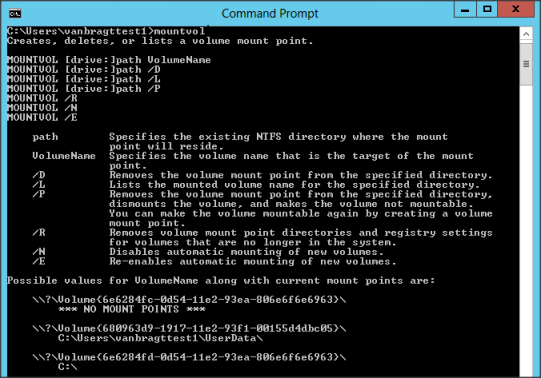541x378 pixels.
Task: Minimize the Command Prompt window
Action: coord(465,9)
